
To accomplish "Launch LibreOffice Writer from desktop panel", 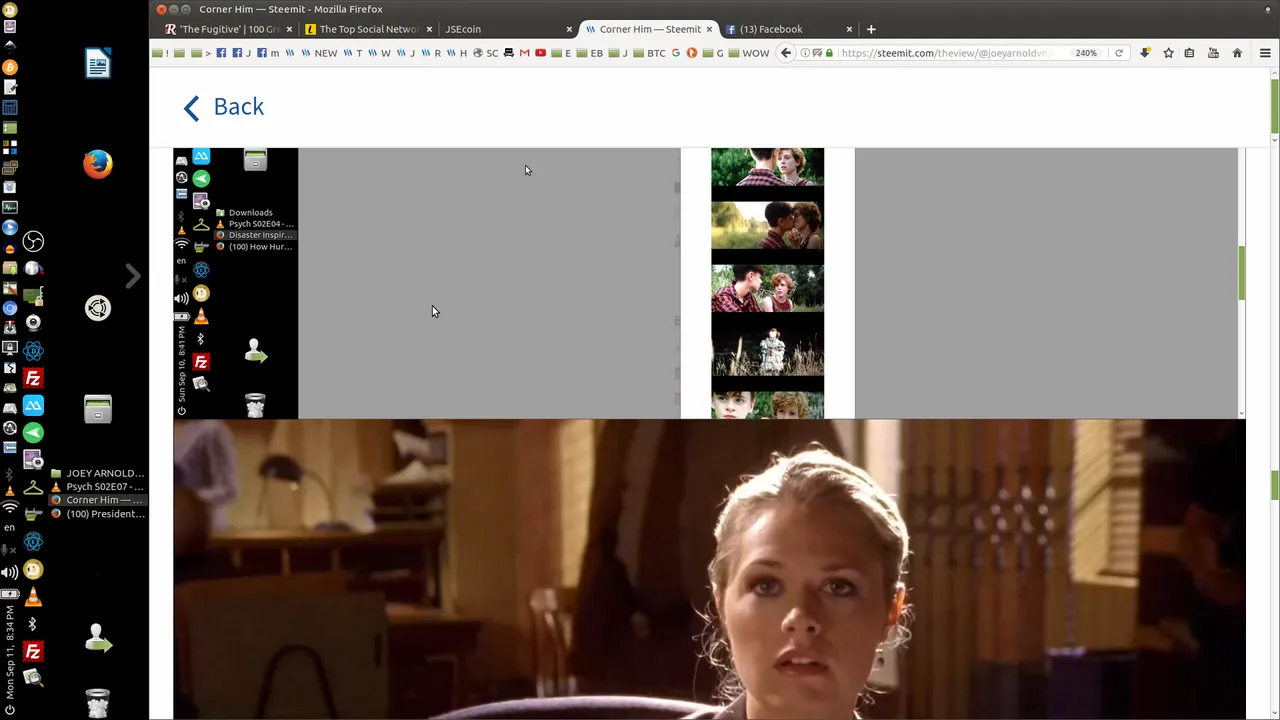I will [98, 65].
